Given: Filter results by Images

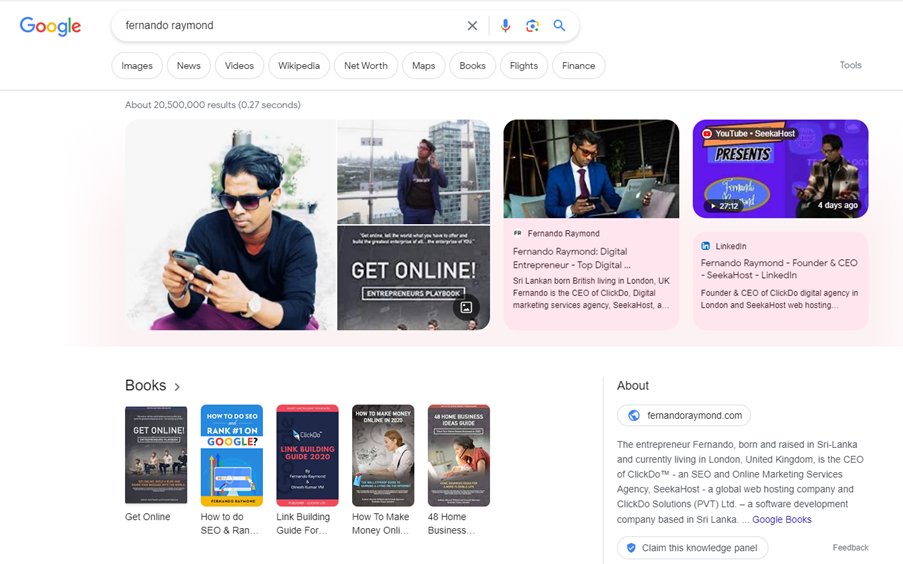Looking at the screenshot, I should point(137,66).
